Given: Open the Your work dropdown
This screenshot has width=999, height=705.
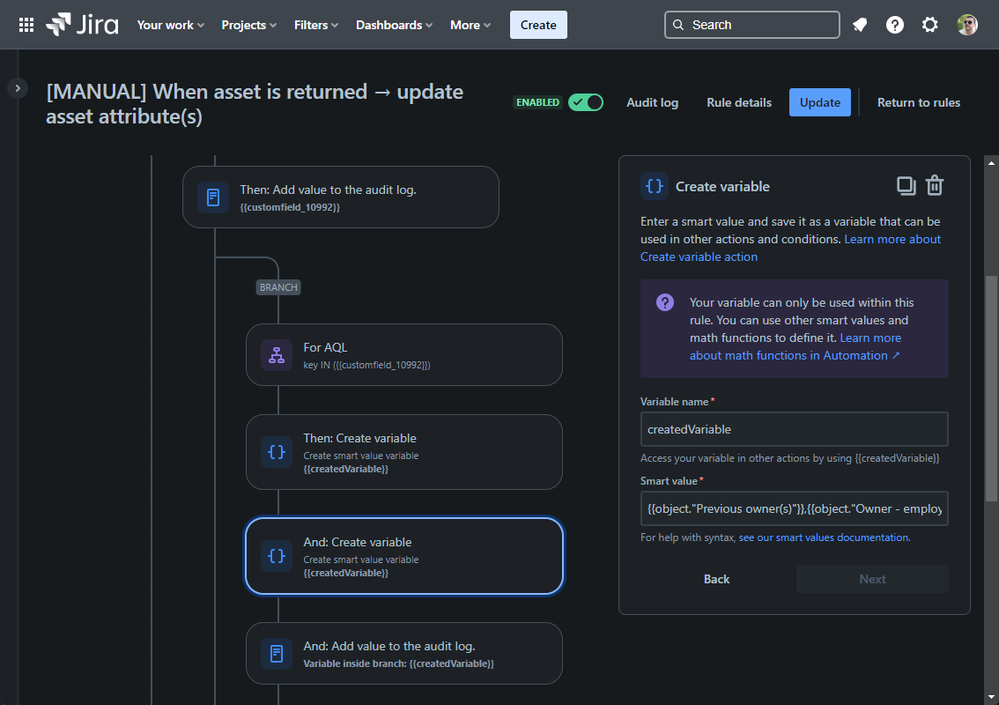Looking at the screenshot, I should tap(170, 25).
